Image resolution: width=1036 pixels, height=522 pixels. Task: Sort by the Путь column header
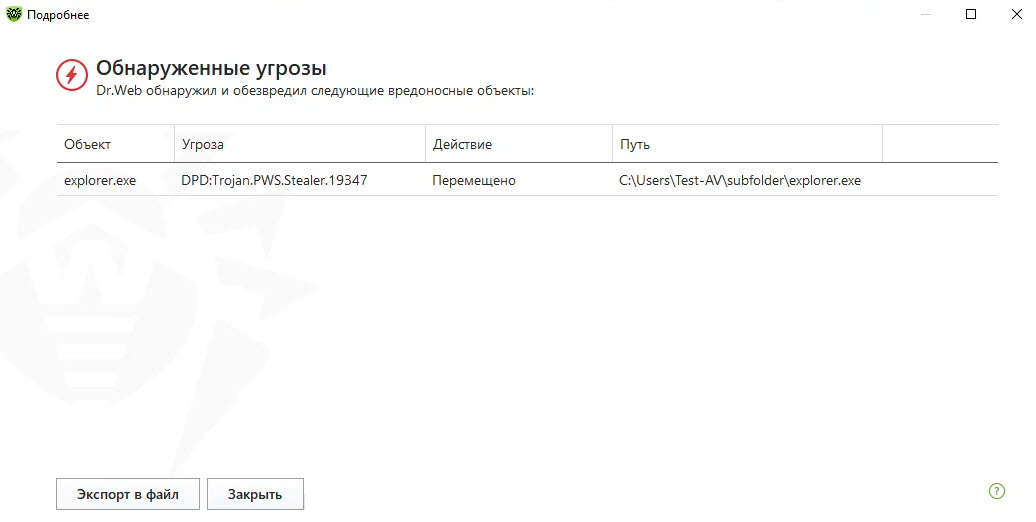point(747,144)
